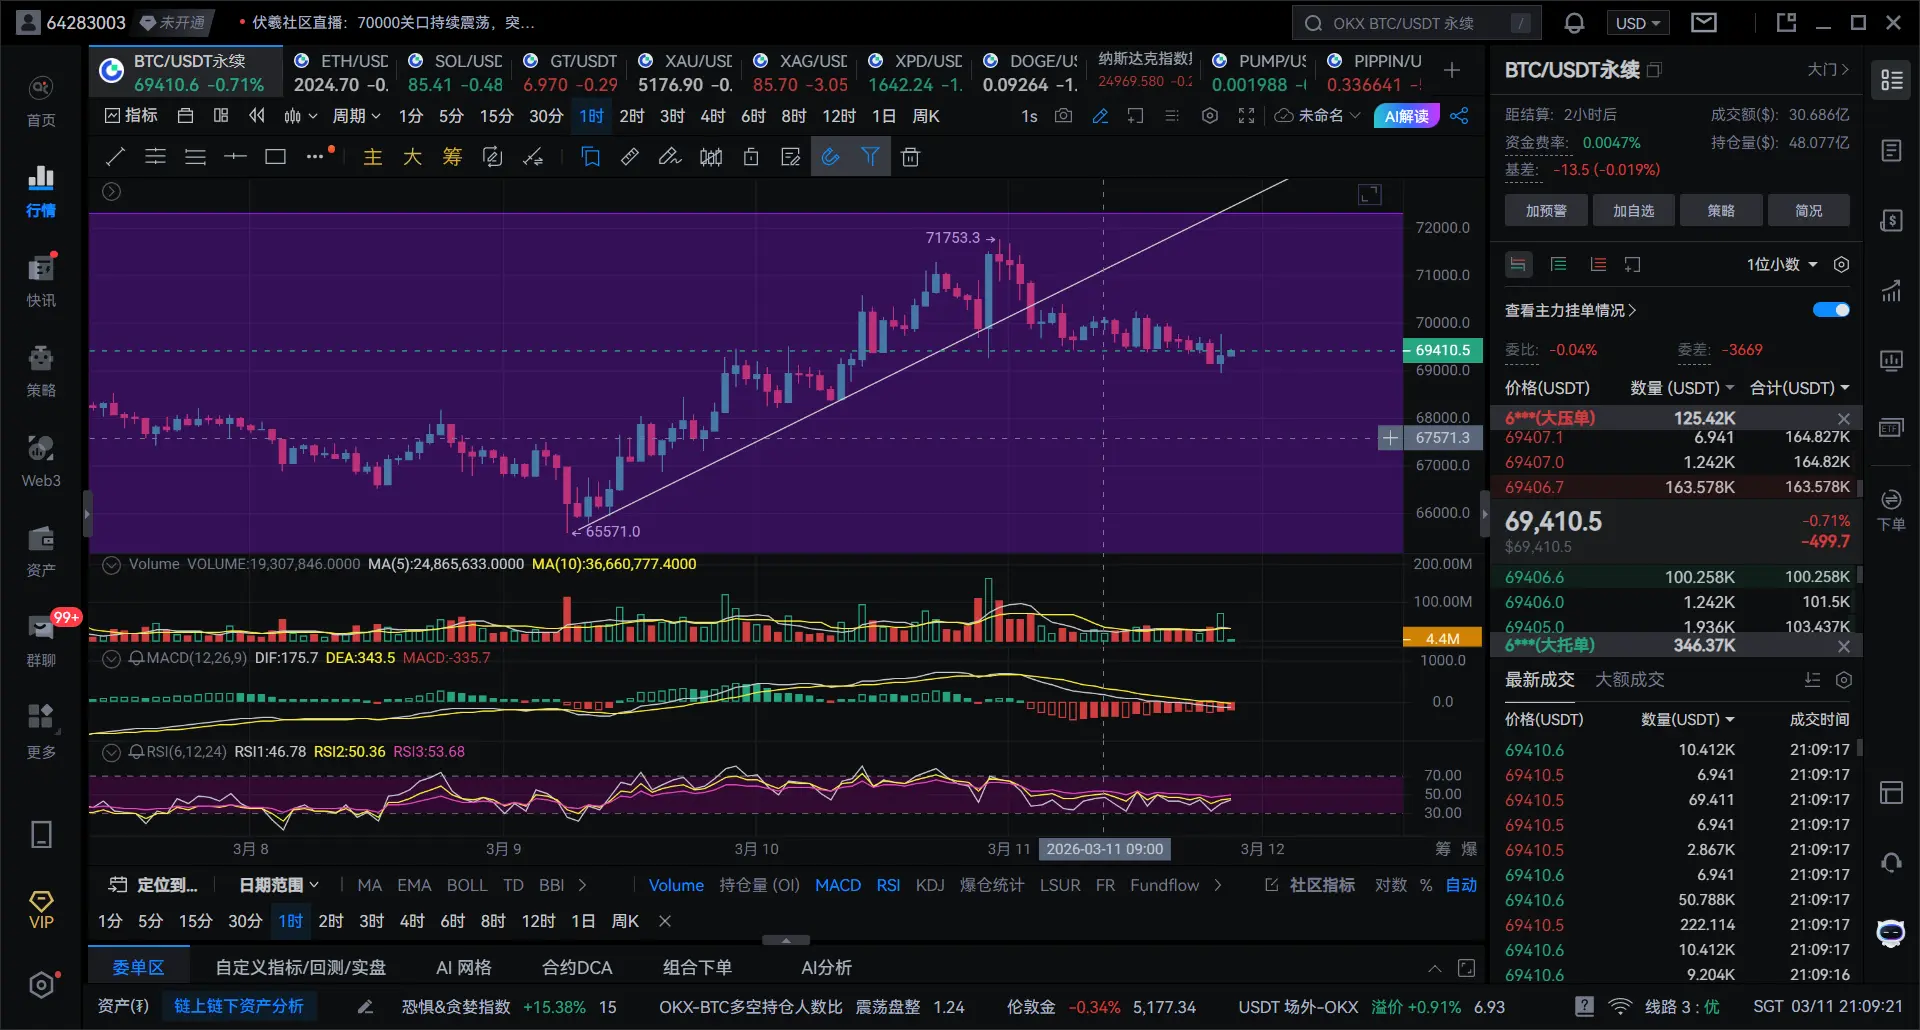Toggle the magnet snap tool
The height and width of the screenshot is (1030, 1920).
pyautogui.click(x=830, y=157)
